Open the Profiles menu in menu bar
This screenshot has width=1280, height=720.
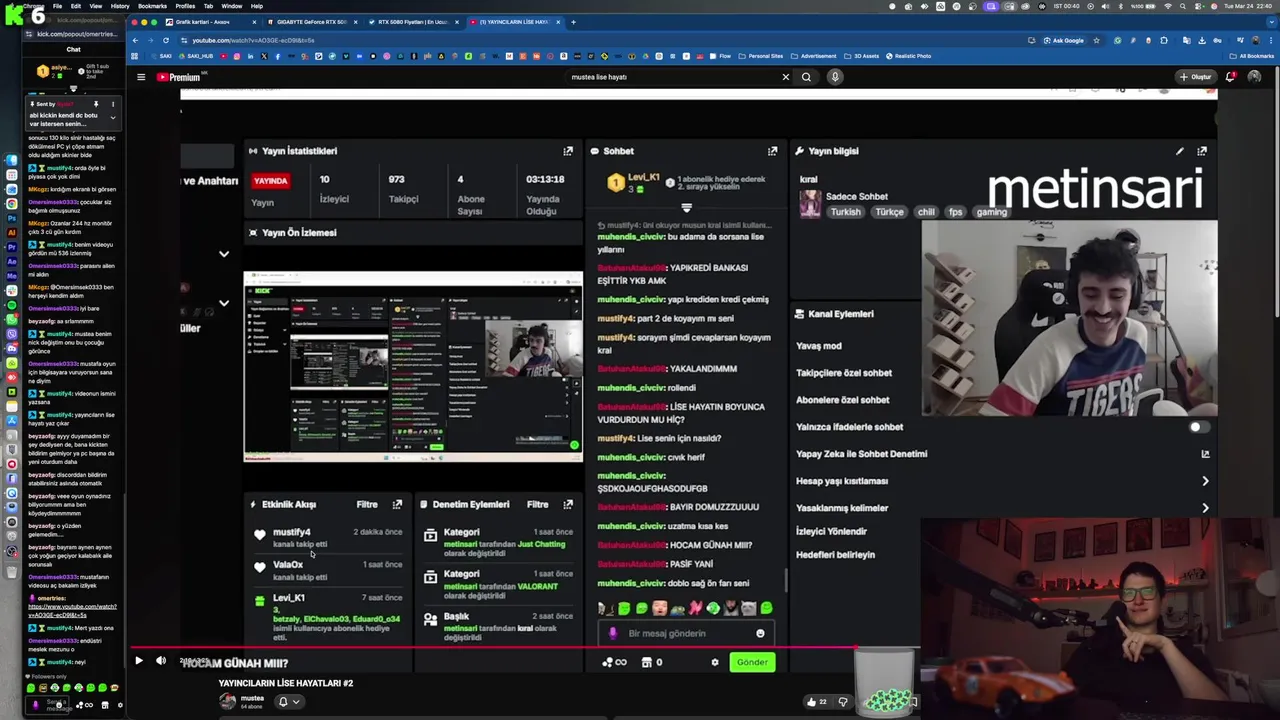tap(185, 6)
